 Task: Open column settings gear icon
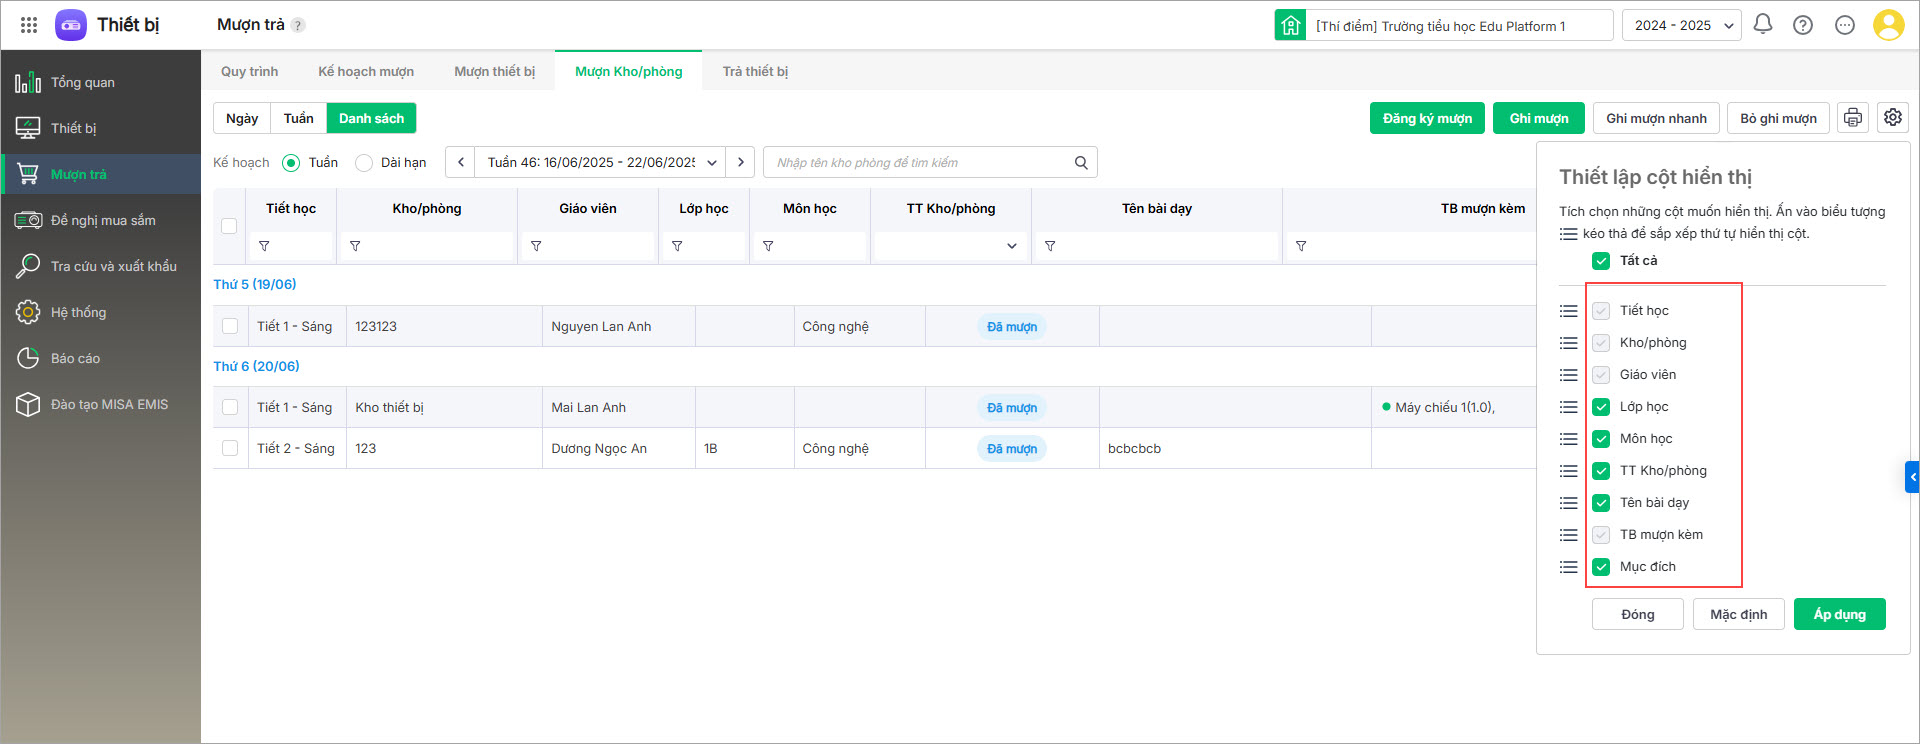[x=1892, y=118]
